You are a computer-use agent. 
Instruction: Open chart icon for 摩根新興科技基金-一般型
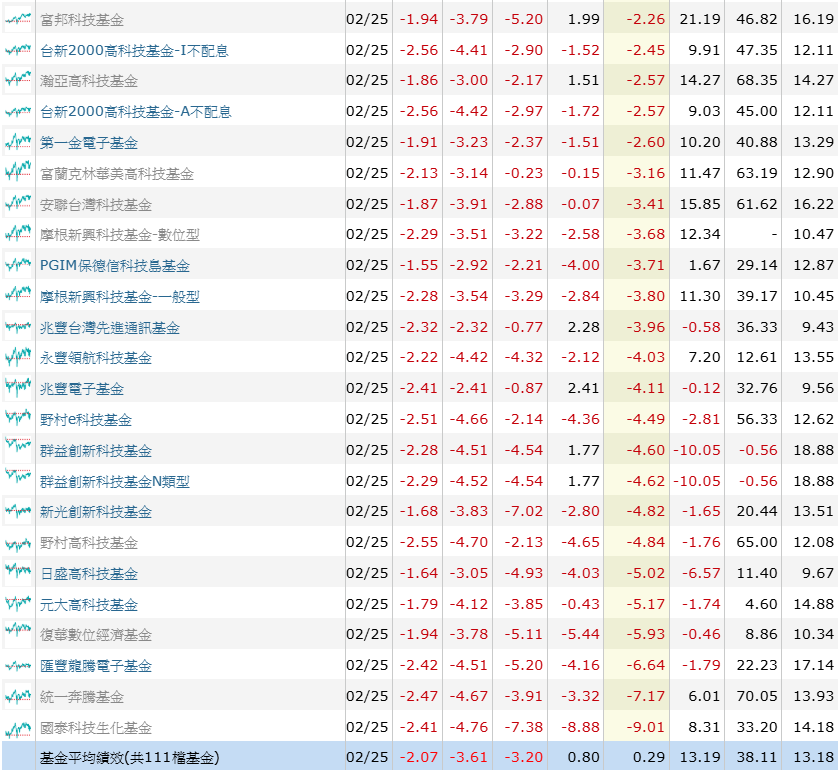coord(18,296)
